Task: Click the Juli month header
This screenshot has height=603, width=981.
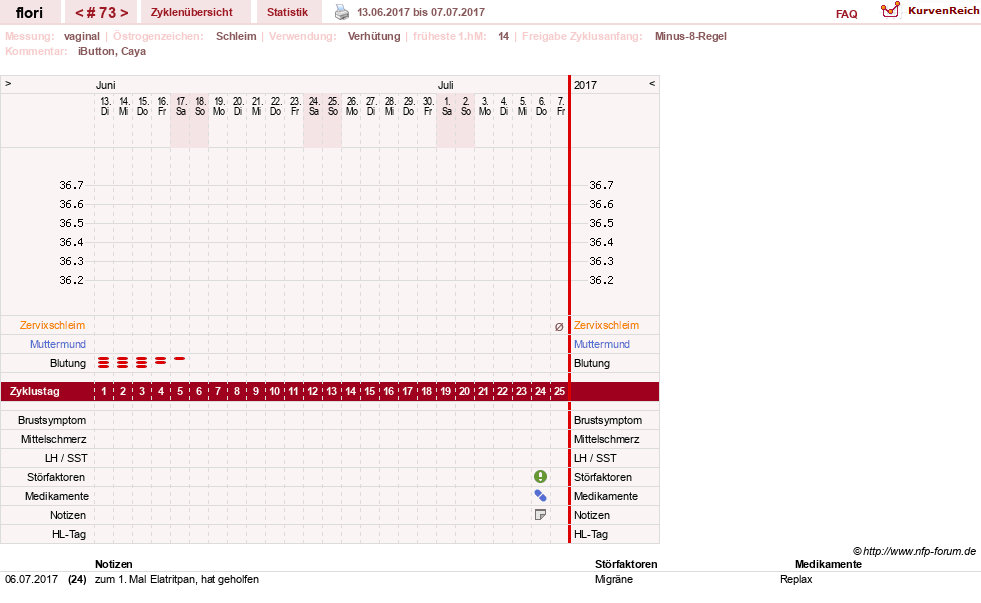Action: 445,85
